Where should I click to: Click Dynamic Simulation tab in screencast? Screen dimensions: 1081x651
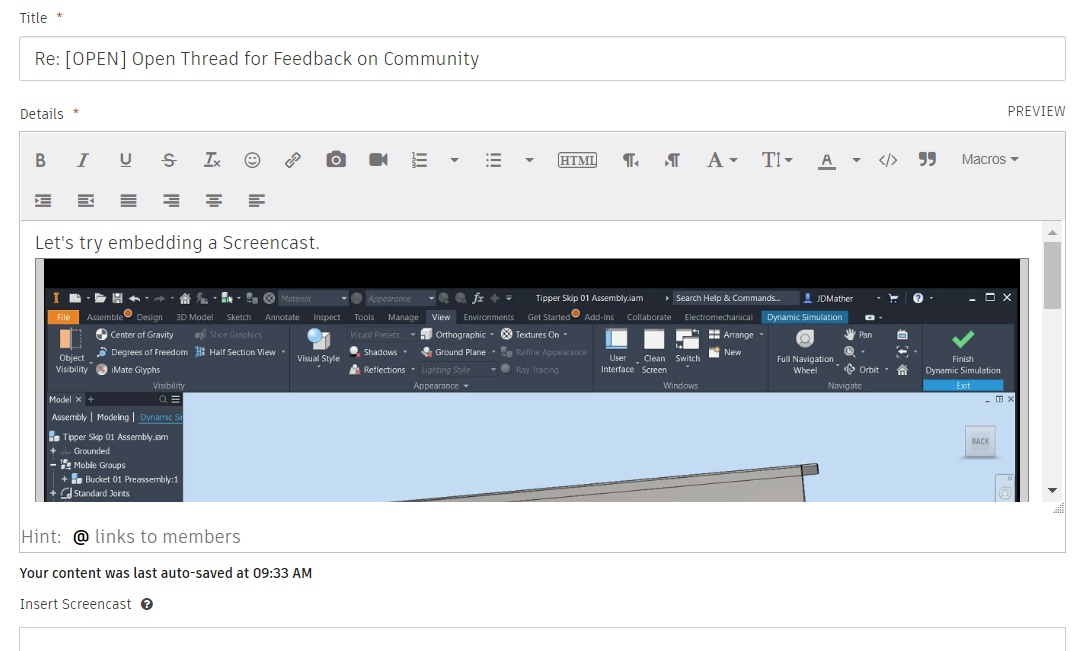(x=805, y=317)
